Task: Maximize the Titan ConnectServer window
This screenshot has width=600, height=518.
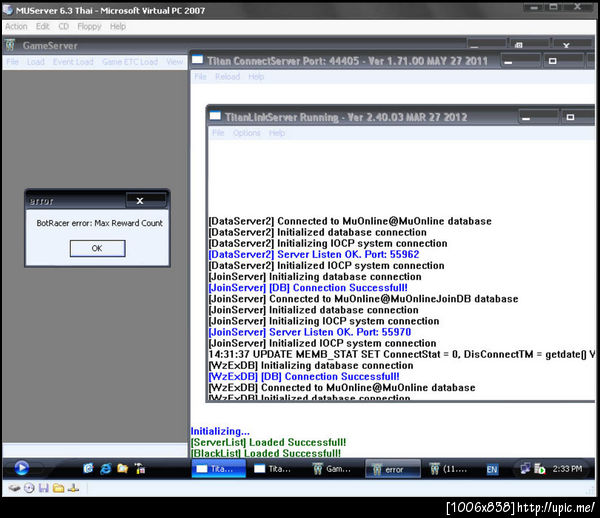Action: click(x=564, y=61)
